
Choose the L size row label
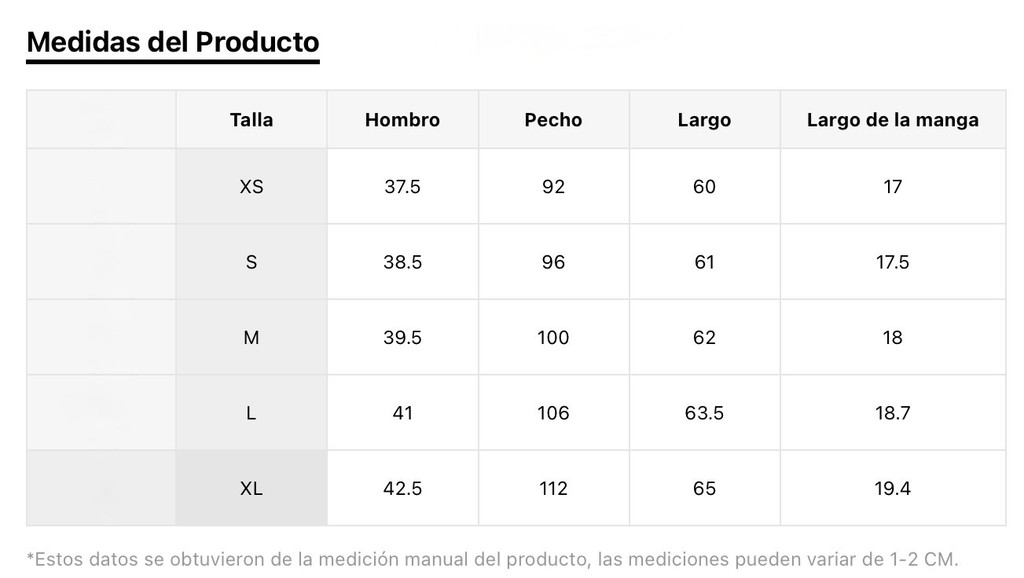tap(251, 413)
